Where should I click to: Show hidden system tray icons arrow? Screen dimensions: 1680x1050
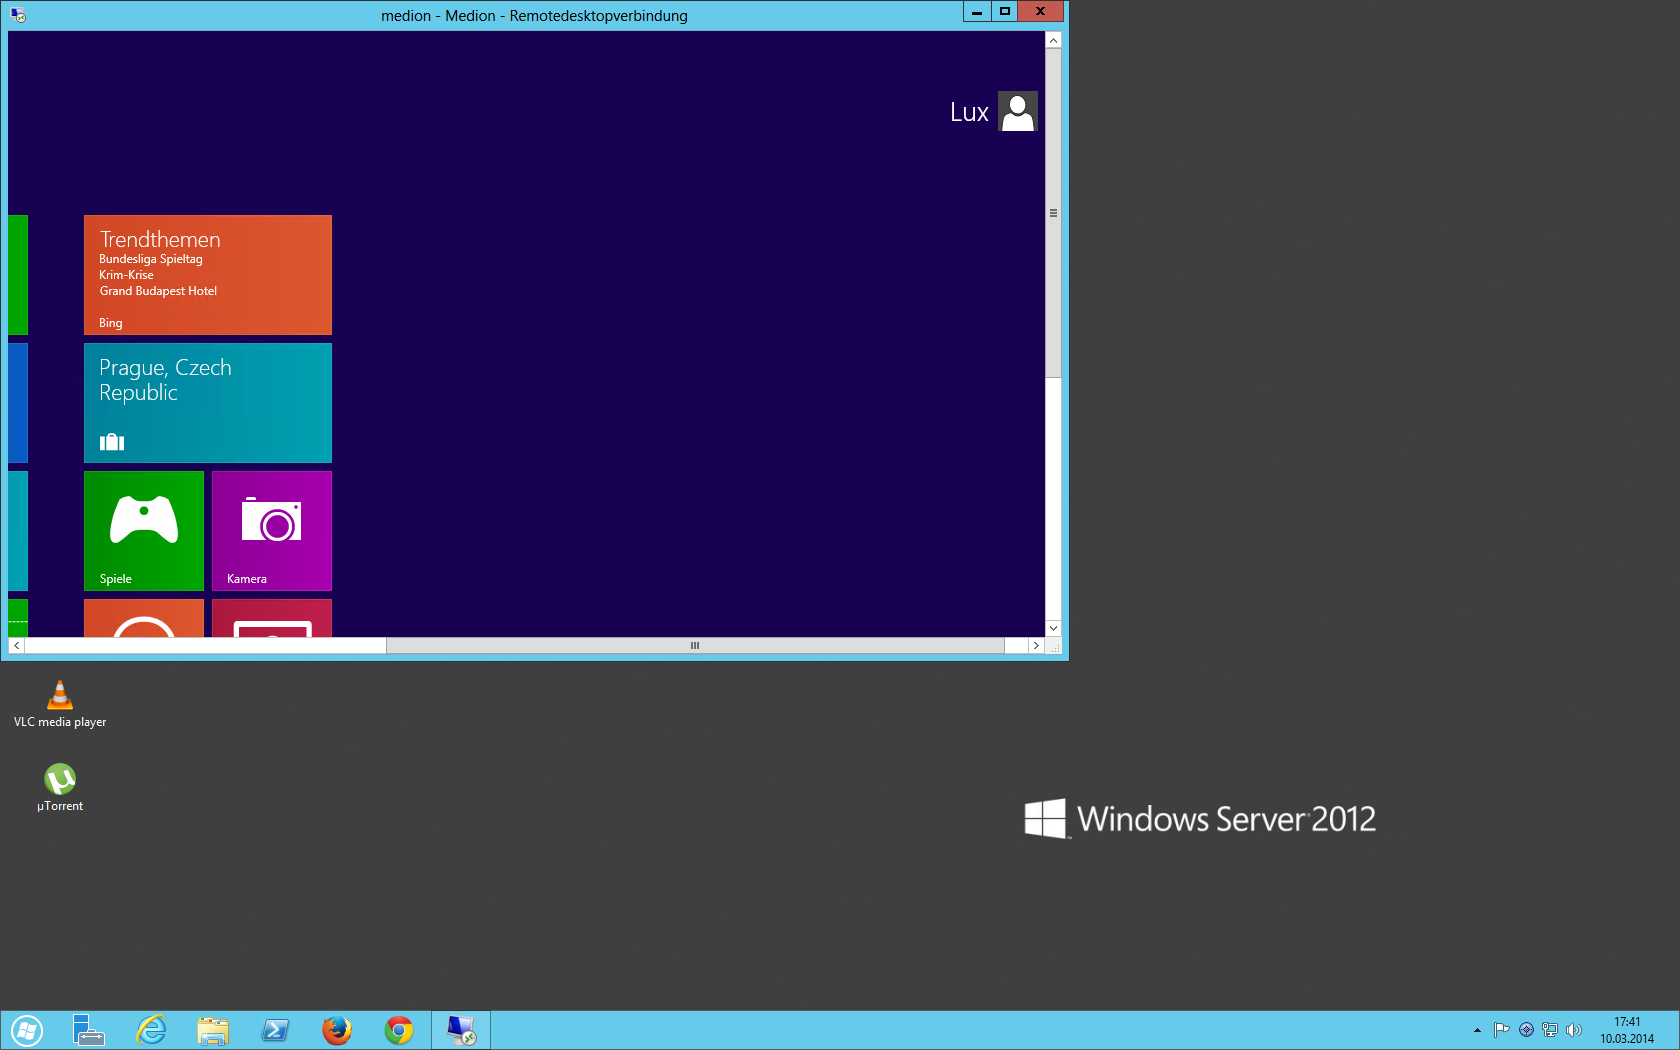click(1477, 1030)
